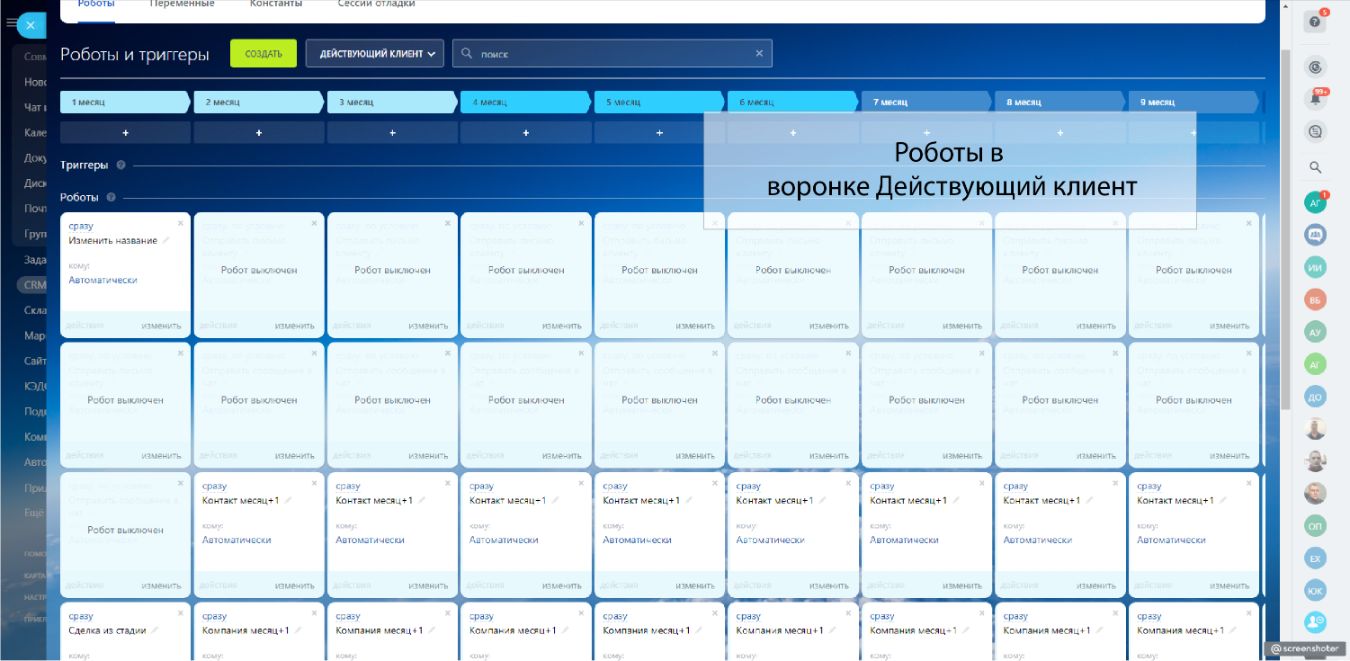Open the Действующий клиент funnel dropdown
The height and width of the screenshot is (661, 1350).
coord(375,54)
